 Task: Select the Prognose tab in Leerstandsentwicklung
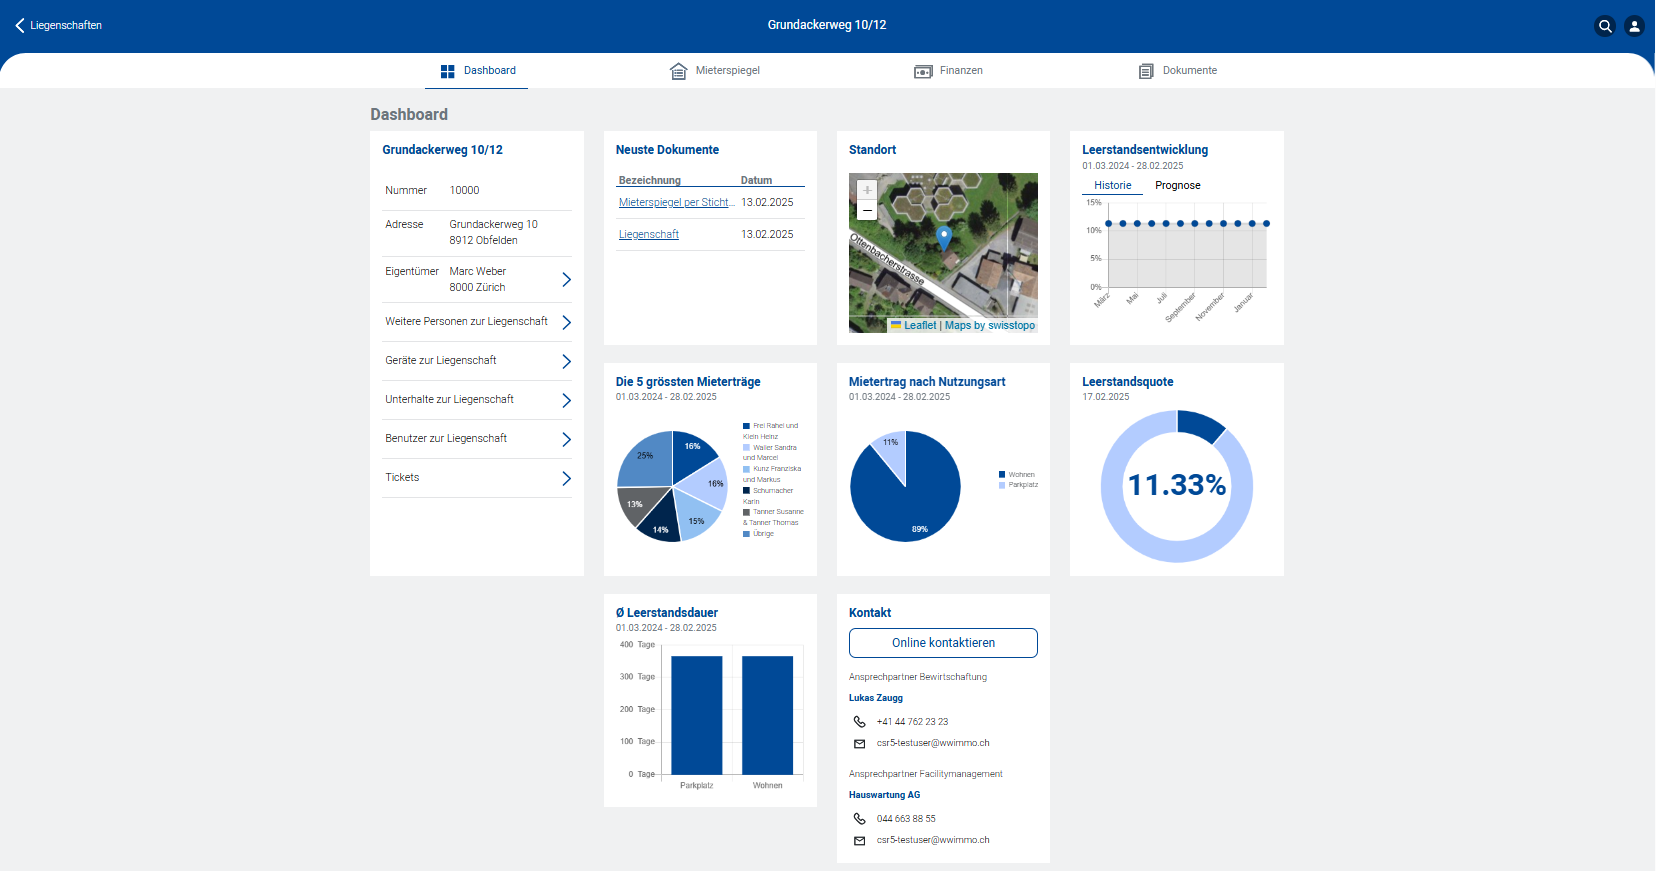point(1177,186)
